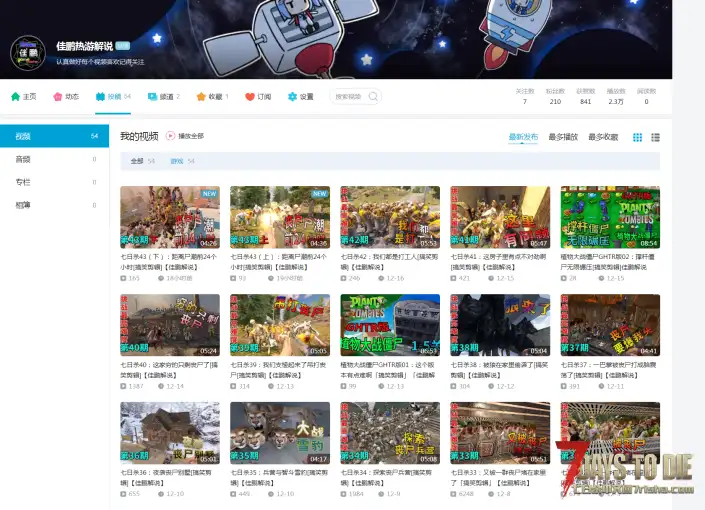This screenshot has height=510, width=705.
Task: Click the 阅读数 reads stat
Action: (647, 96)
